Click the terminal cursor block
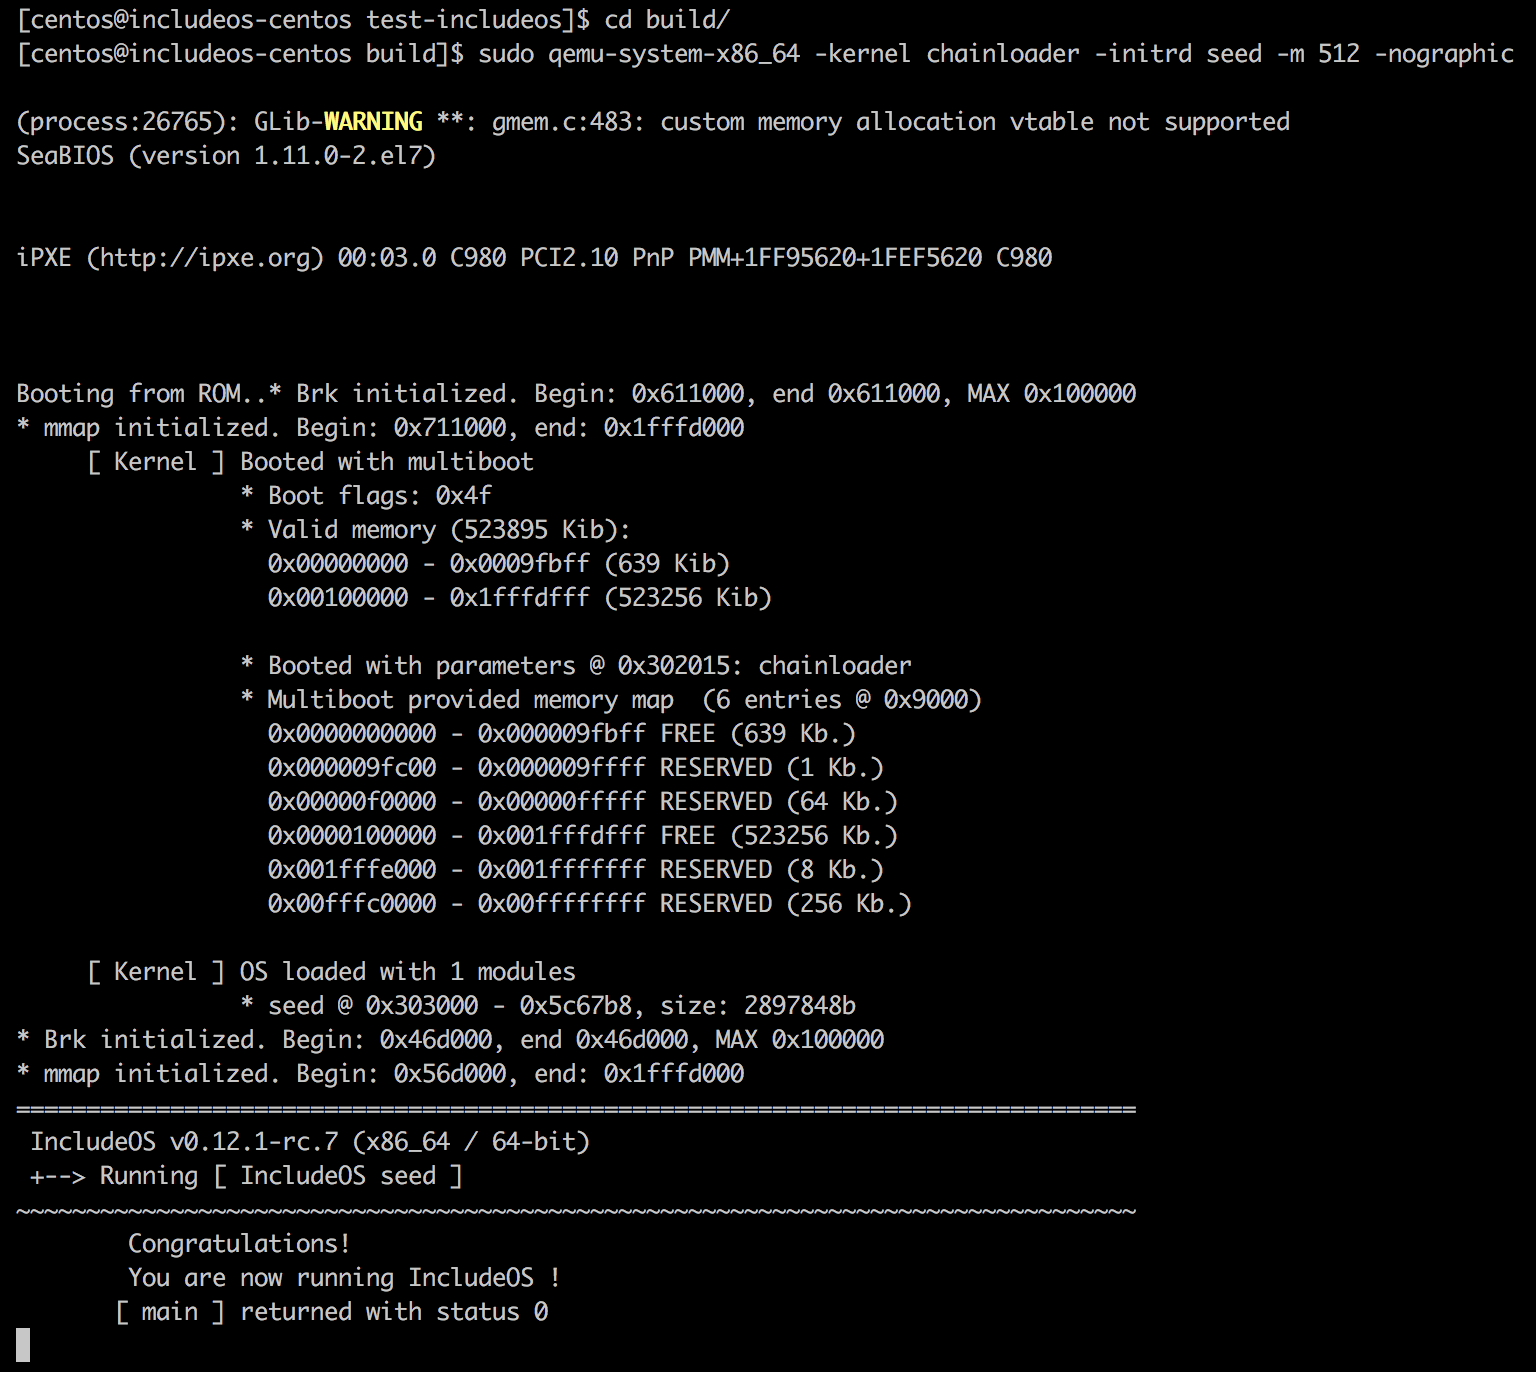The image size is (1536, 1374). (x=23, y=1345)
